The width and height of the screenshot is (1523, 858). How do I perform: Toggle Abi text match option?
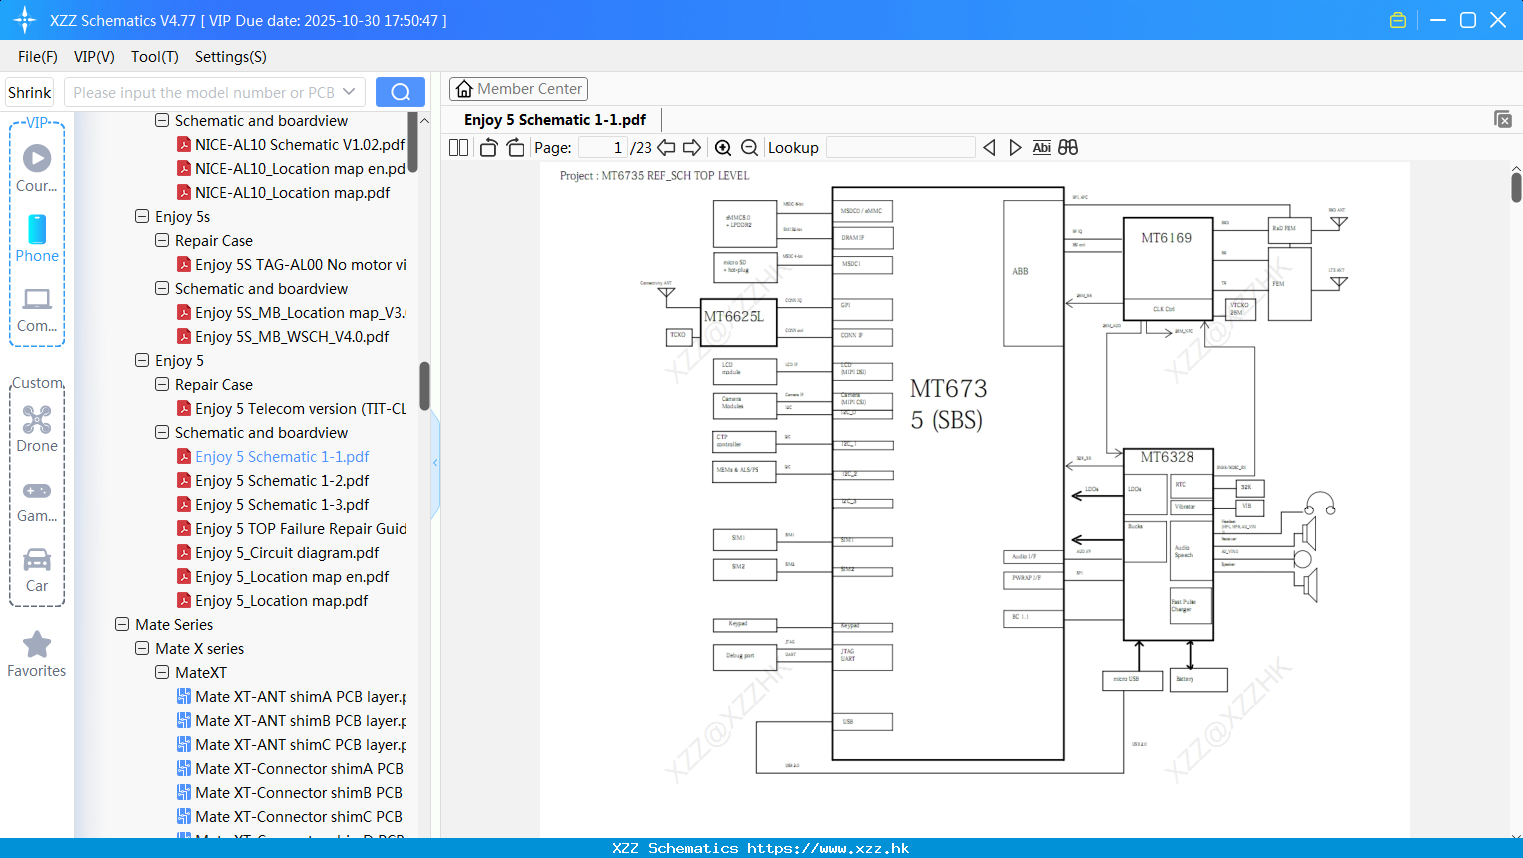[1041, 148]
